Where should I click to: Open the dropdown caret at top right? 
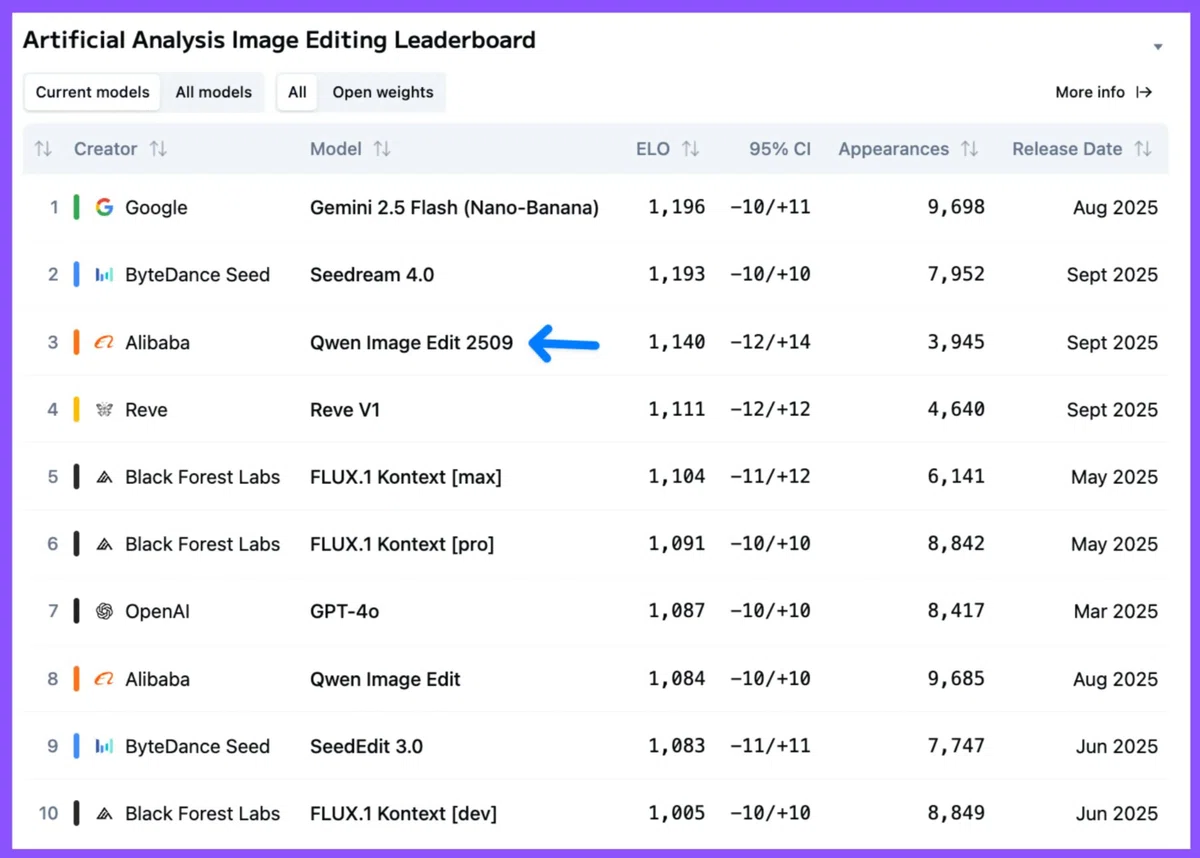1158,47
